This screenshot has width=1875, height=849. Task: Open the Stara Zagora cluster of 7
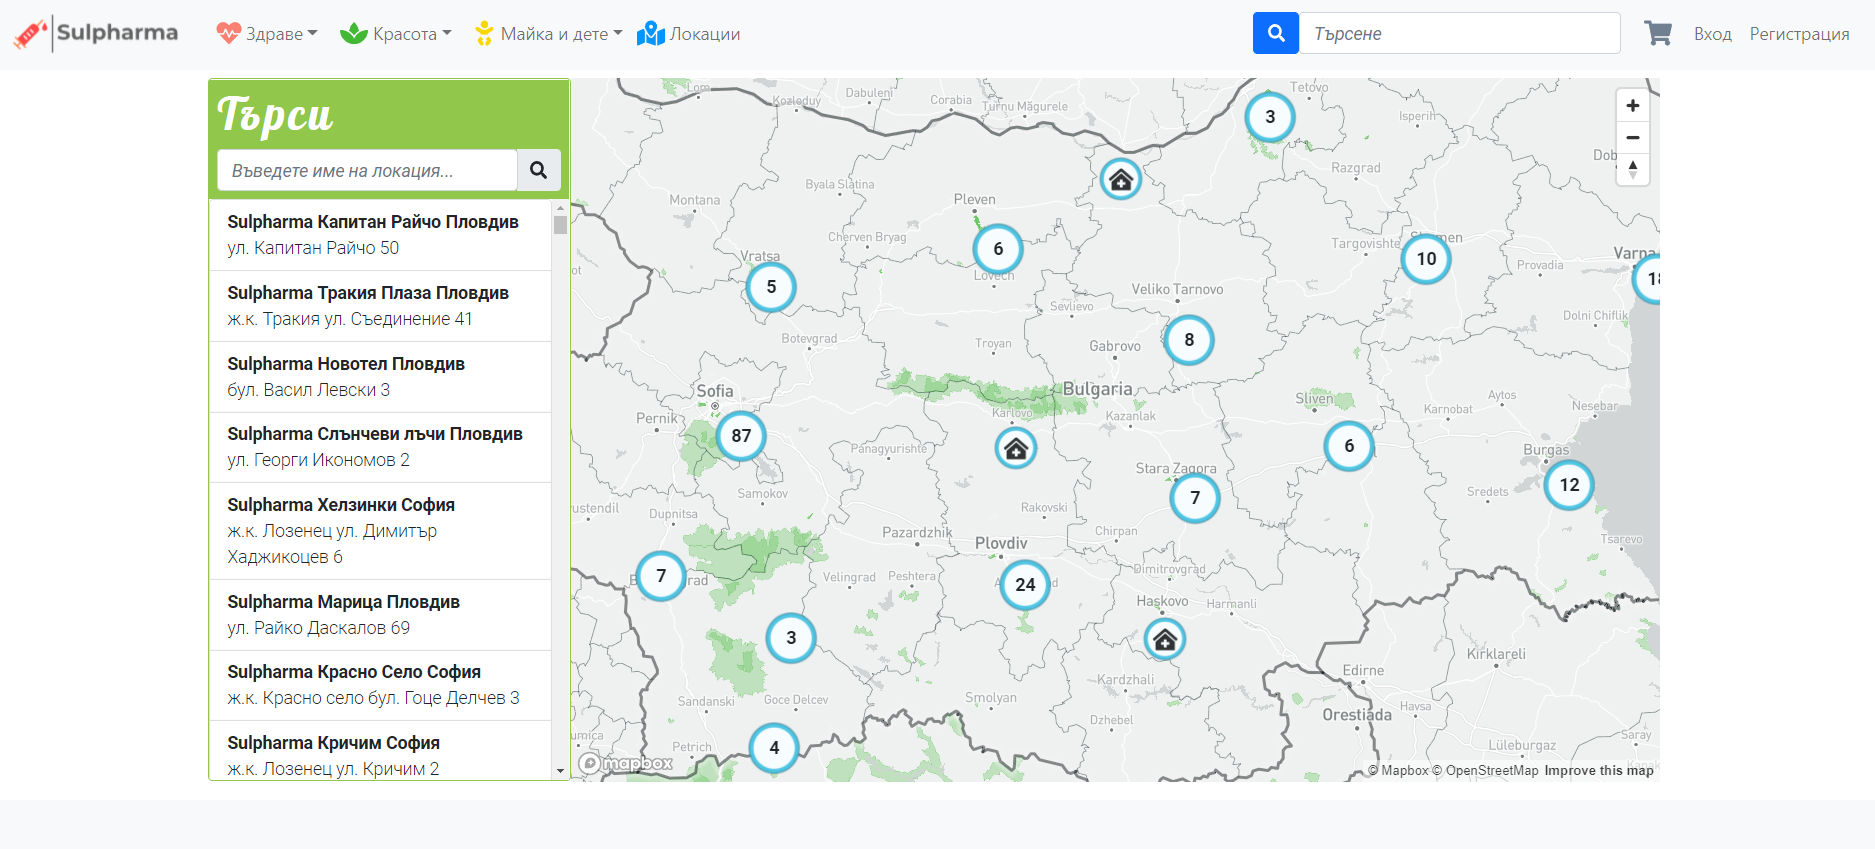click(1195, 498)
